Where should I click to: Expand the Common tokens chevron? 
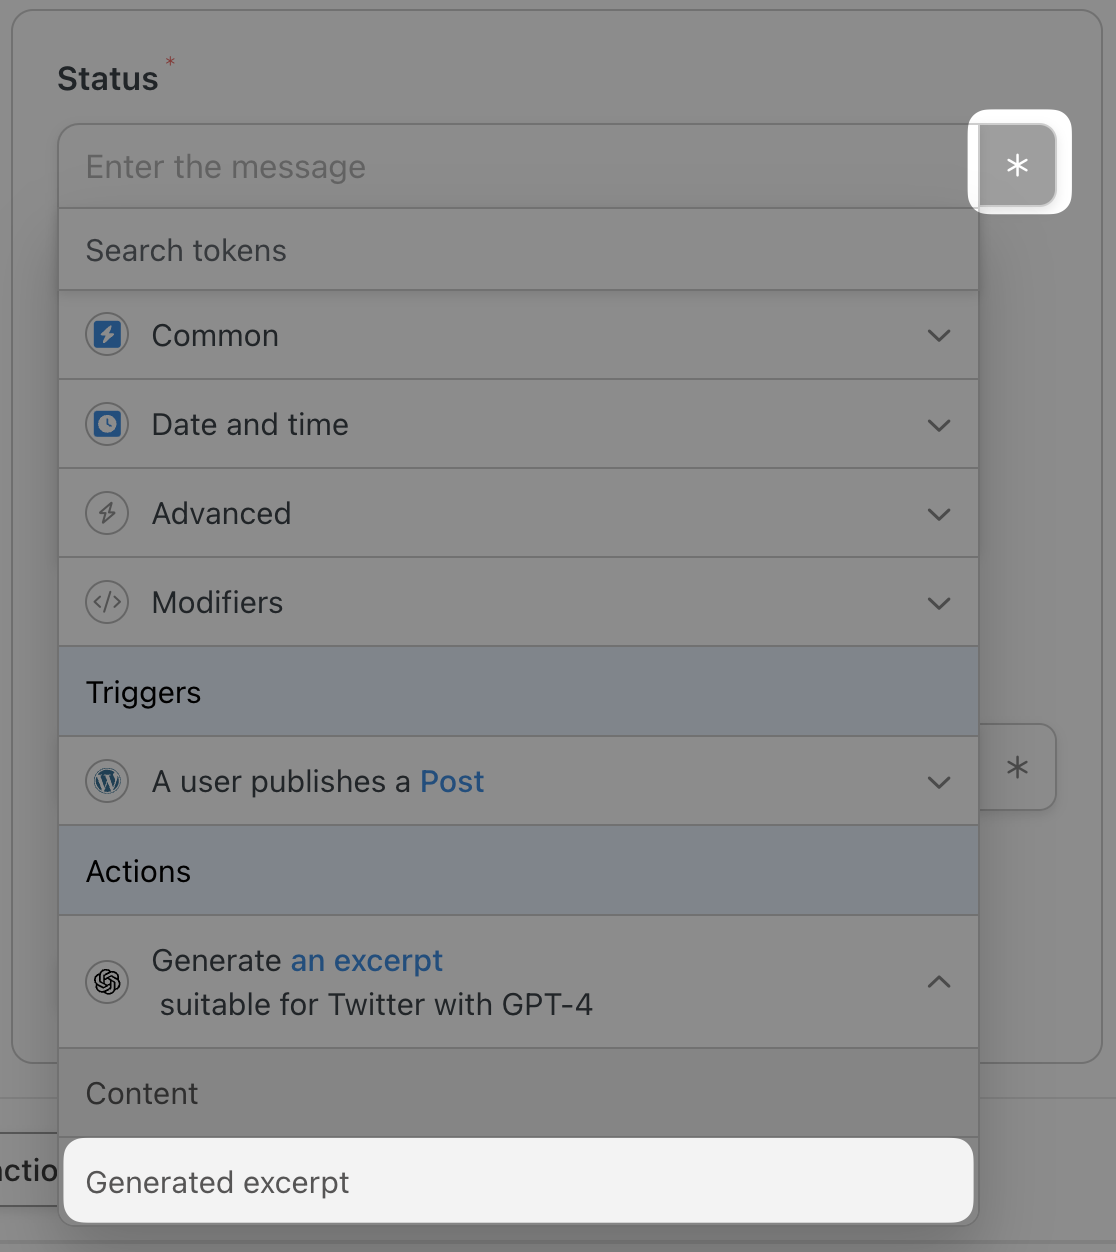(938, 335)
